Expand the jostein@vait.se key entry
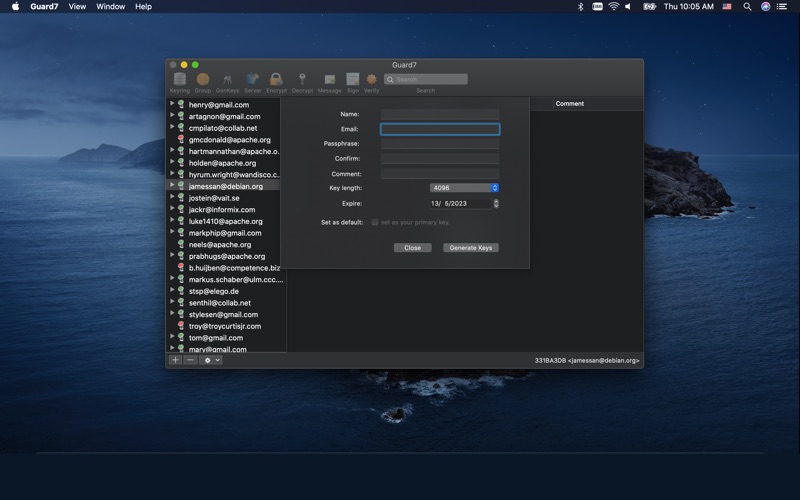This screenshot has height=500, width=800. [x=172, y=197]
